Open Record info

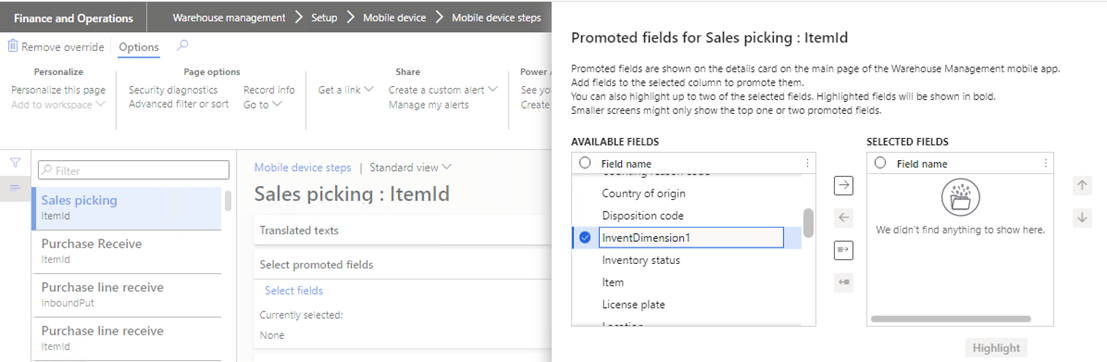tap(269, 90)
